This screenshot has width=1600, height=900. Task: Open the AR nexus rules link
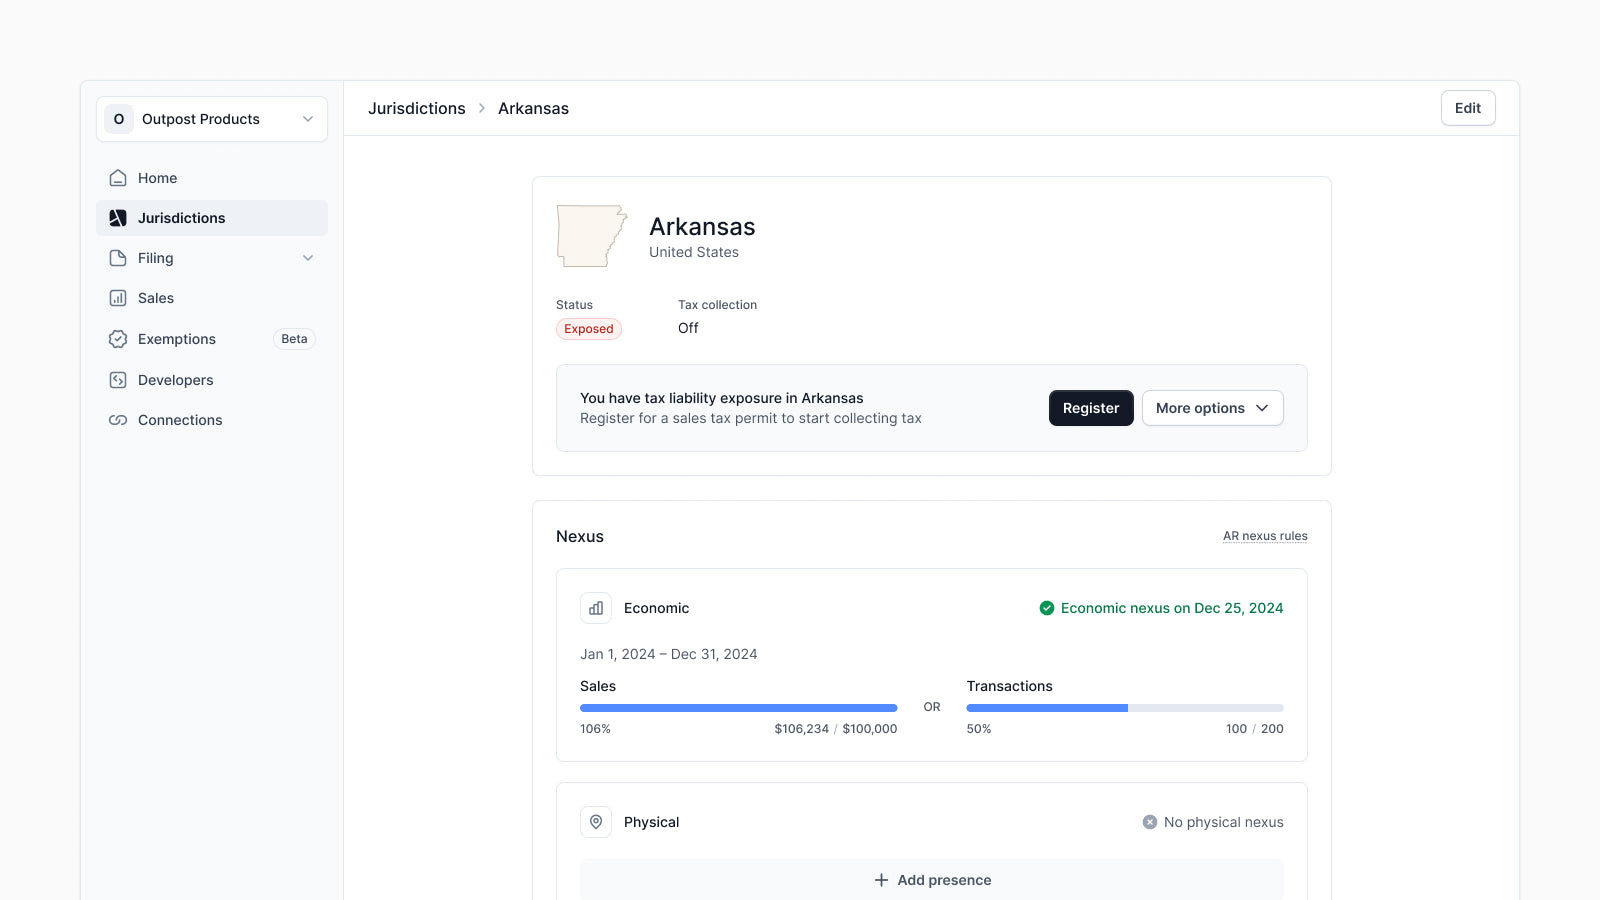point(1265,536)
